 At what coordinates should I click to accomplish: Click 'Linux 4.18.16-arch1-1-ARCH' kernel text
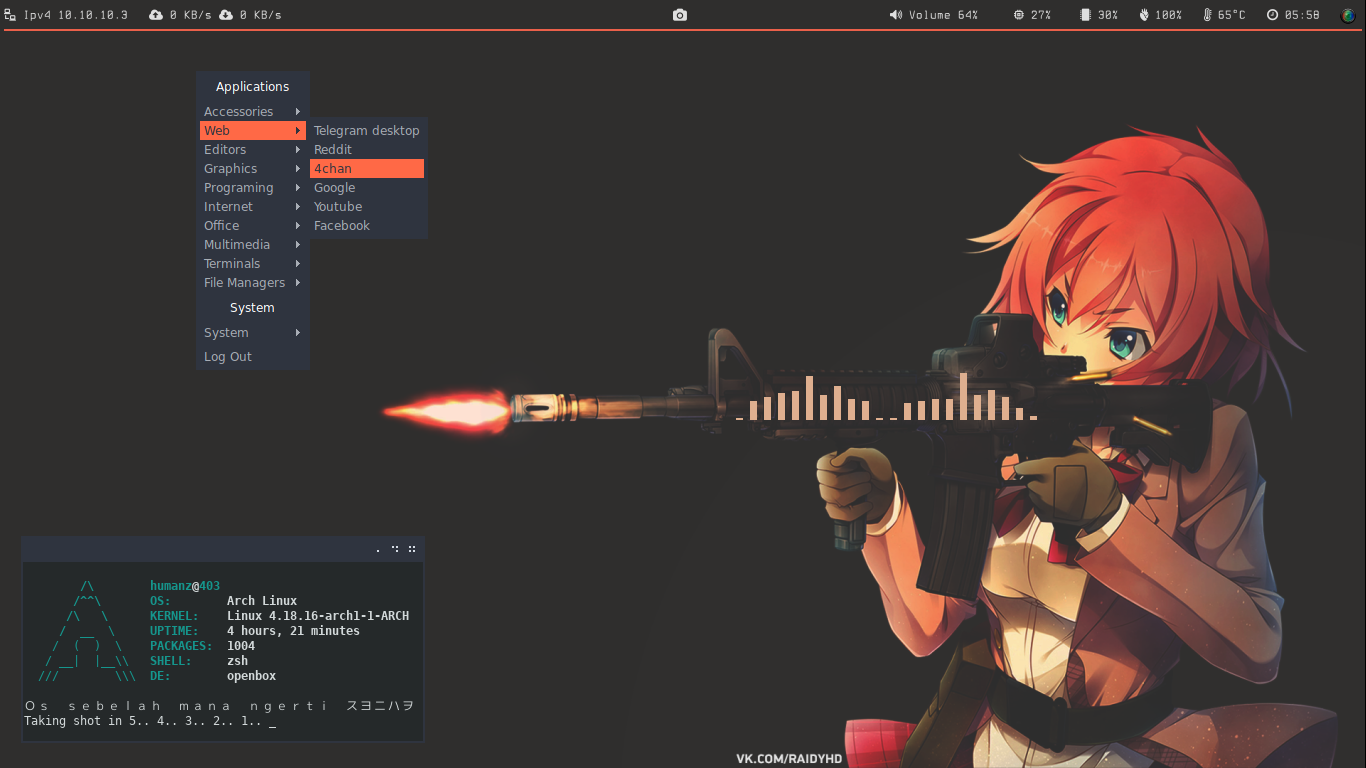click(x=318, y=616)
